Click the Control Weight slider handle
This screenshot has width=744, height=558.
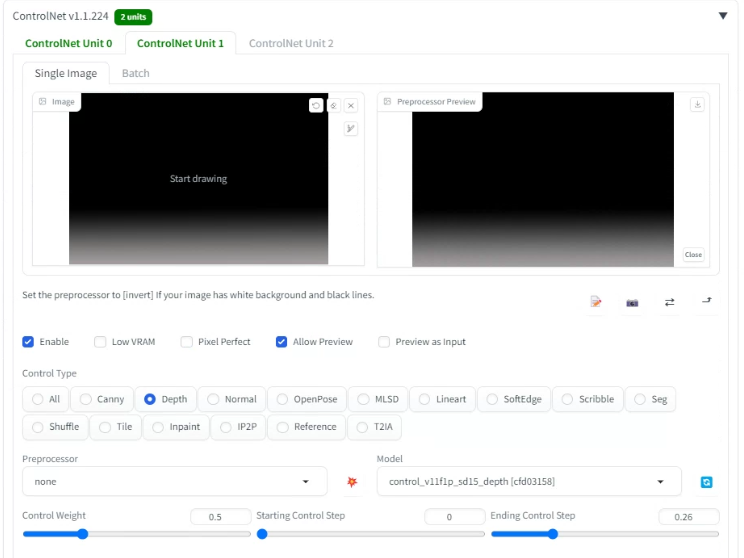pos(83,534)
